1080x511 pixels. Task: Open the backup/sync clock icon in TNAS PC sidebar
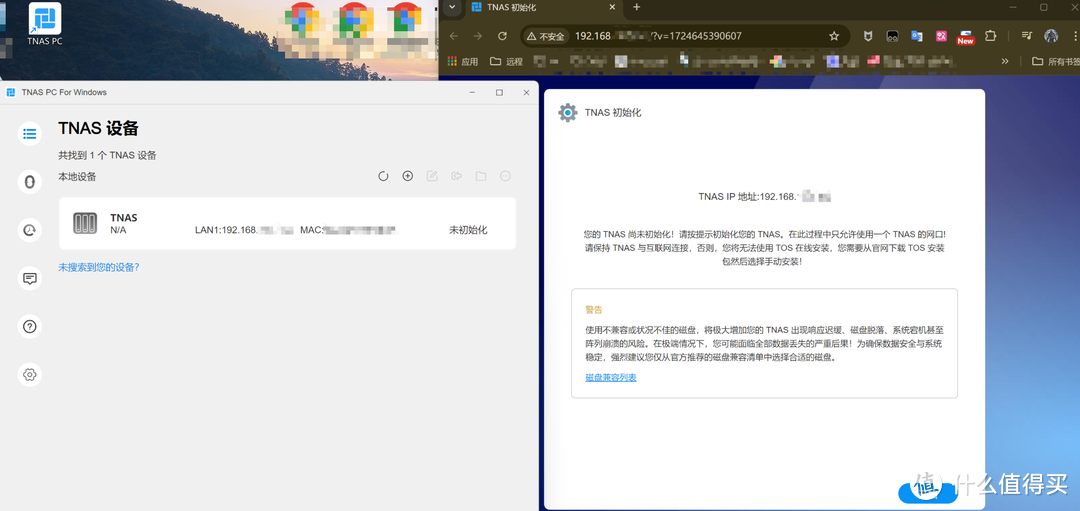point(29,230)
